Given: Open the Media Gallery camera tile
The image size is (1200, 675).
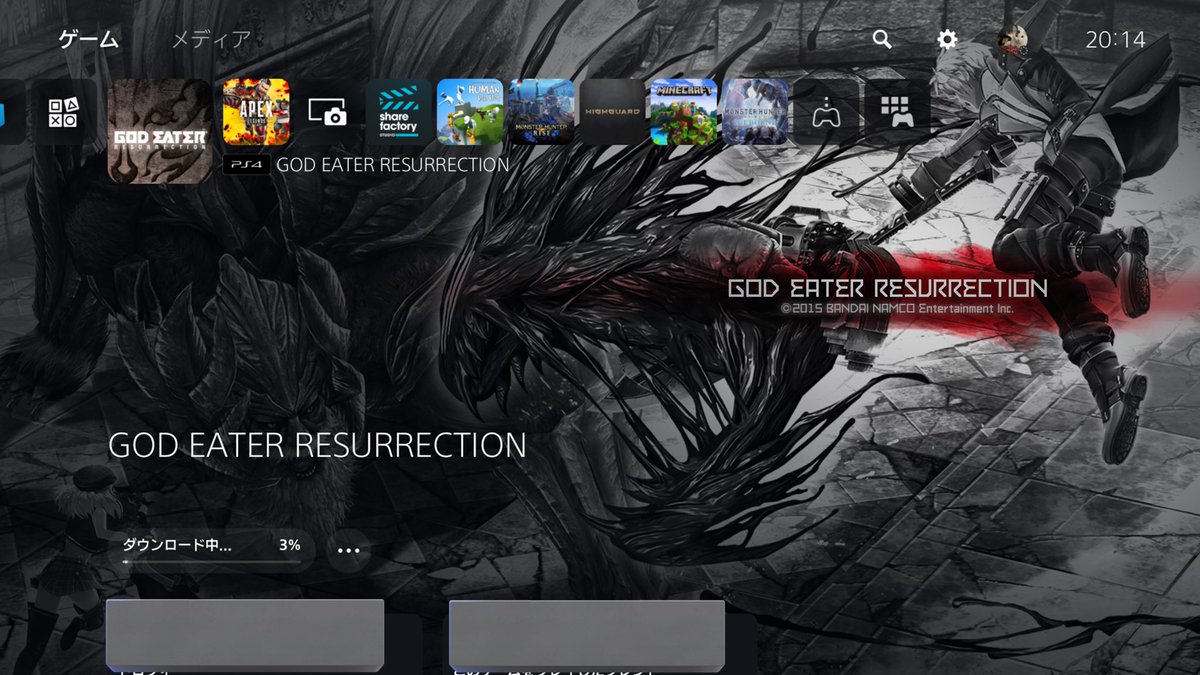Looking at the screenshot, I should point(328,113).
